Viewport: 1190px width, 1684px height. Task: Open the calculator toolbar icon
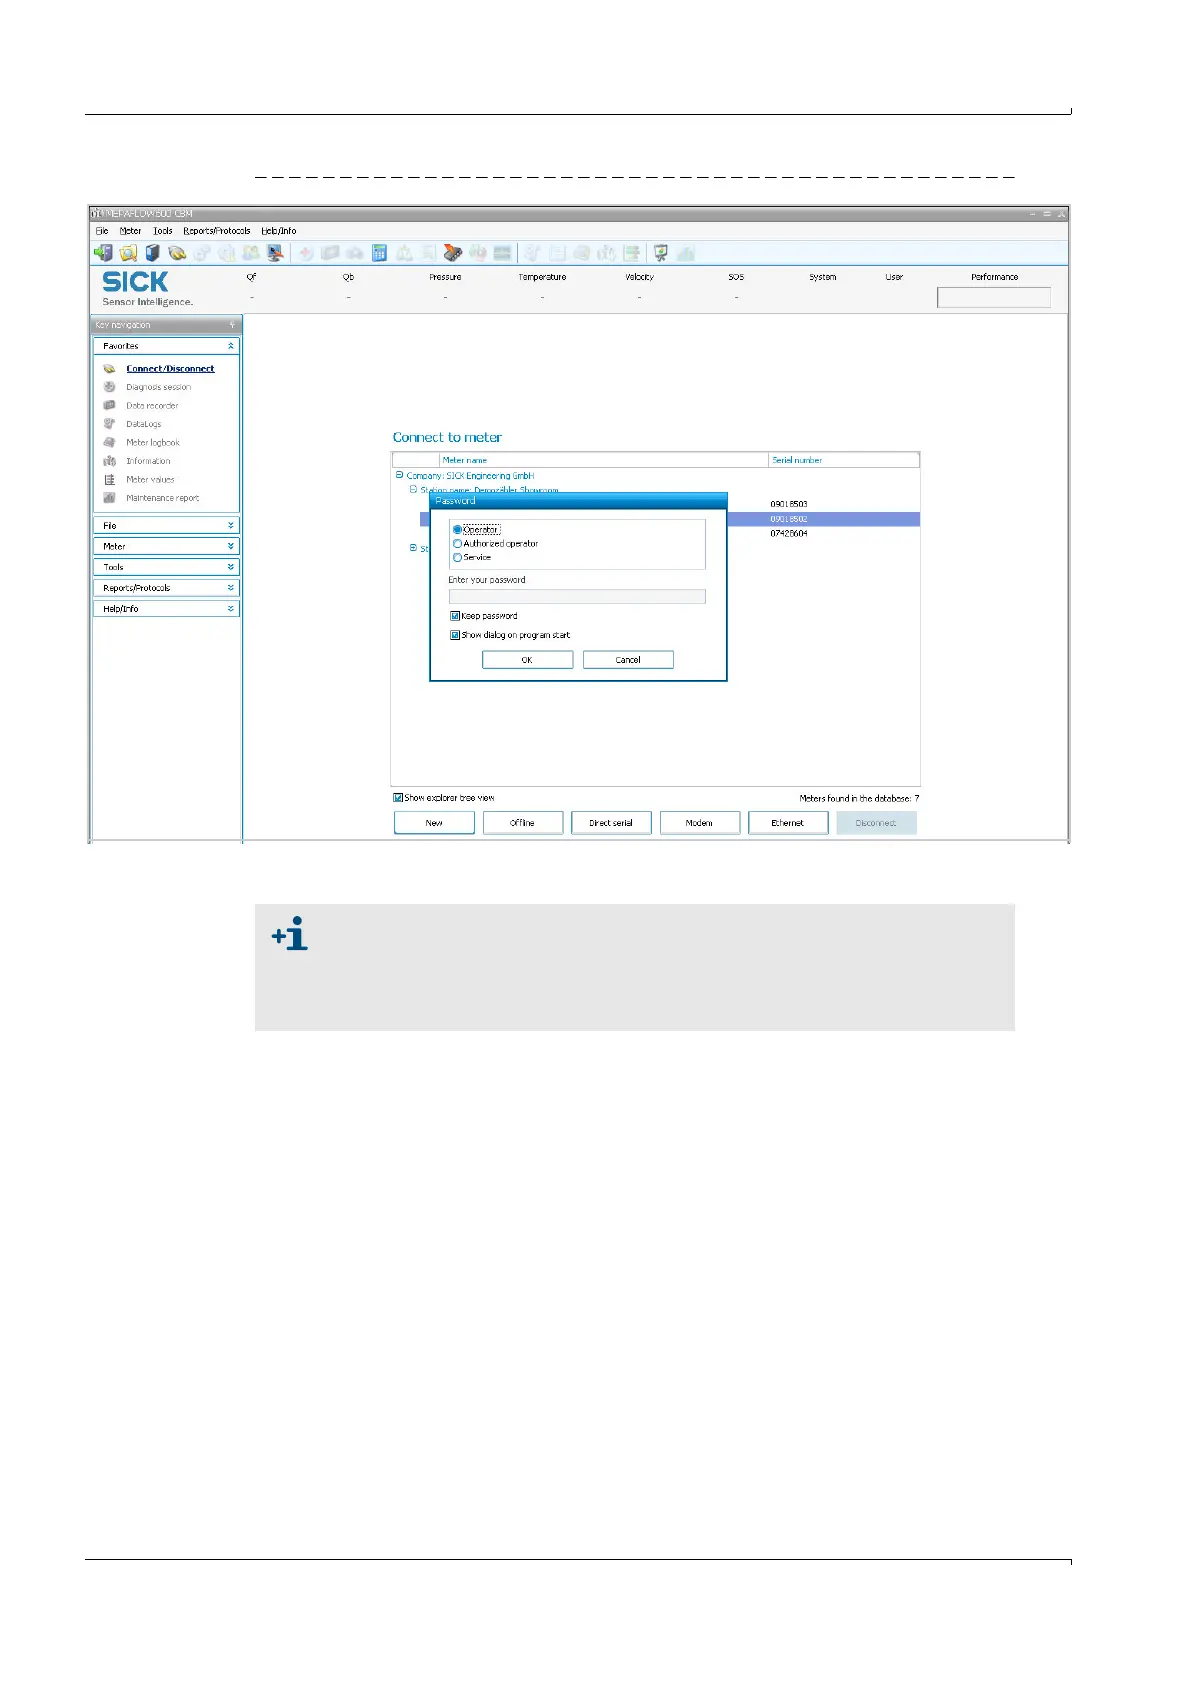379,253
